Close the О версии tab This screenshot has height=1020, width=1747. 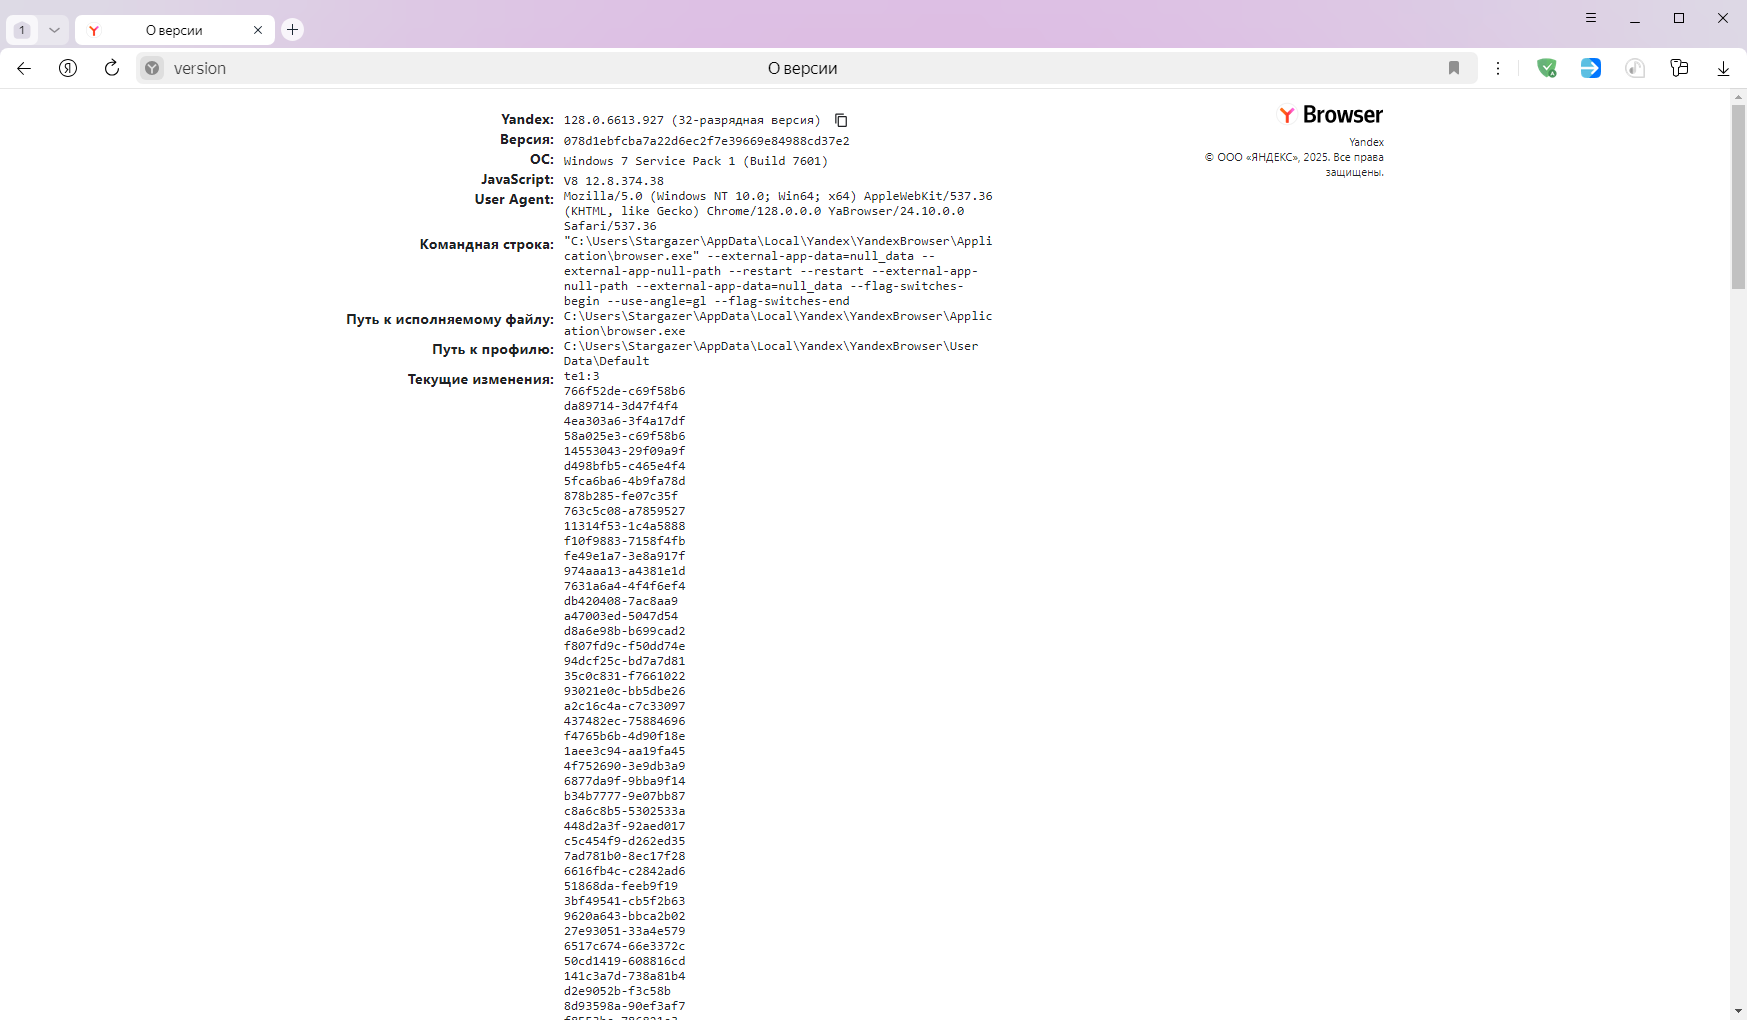258,30
